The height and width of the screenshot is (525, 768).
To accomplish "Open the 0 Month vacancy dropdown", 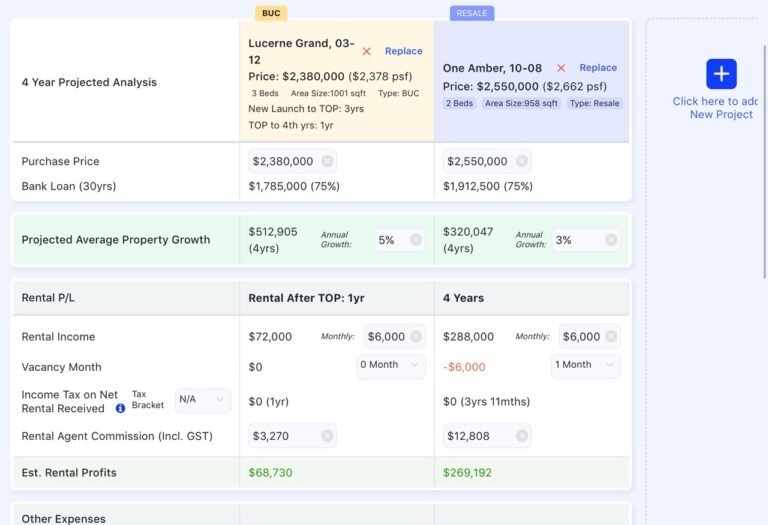I will click(390, 365).
